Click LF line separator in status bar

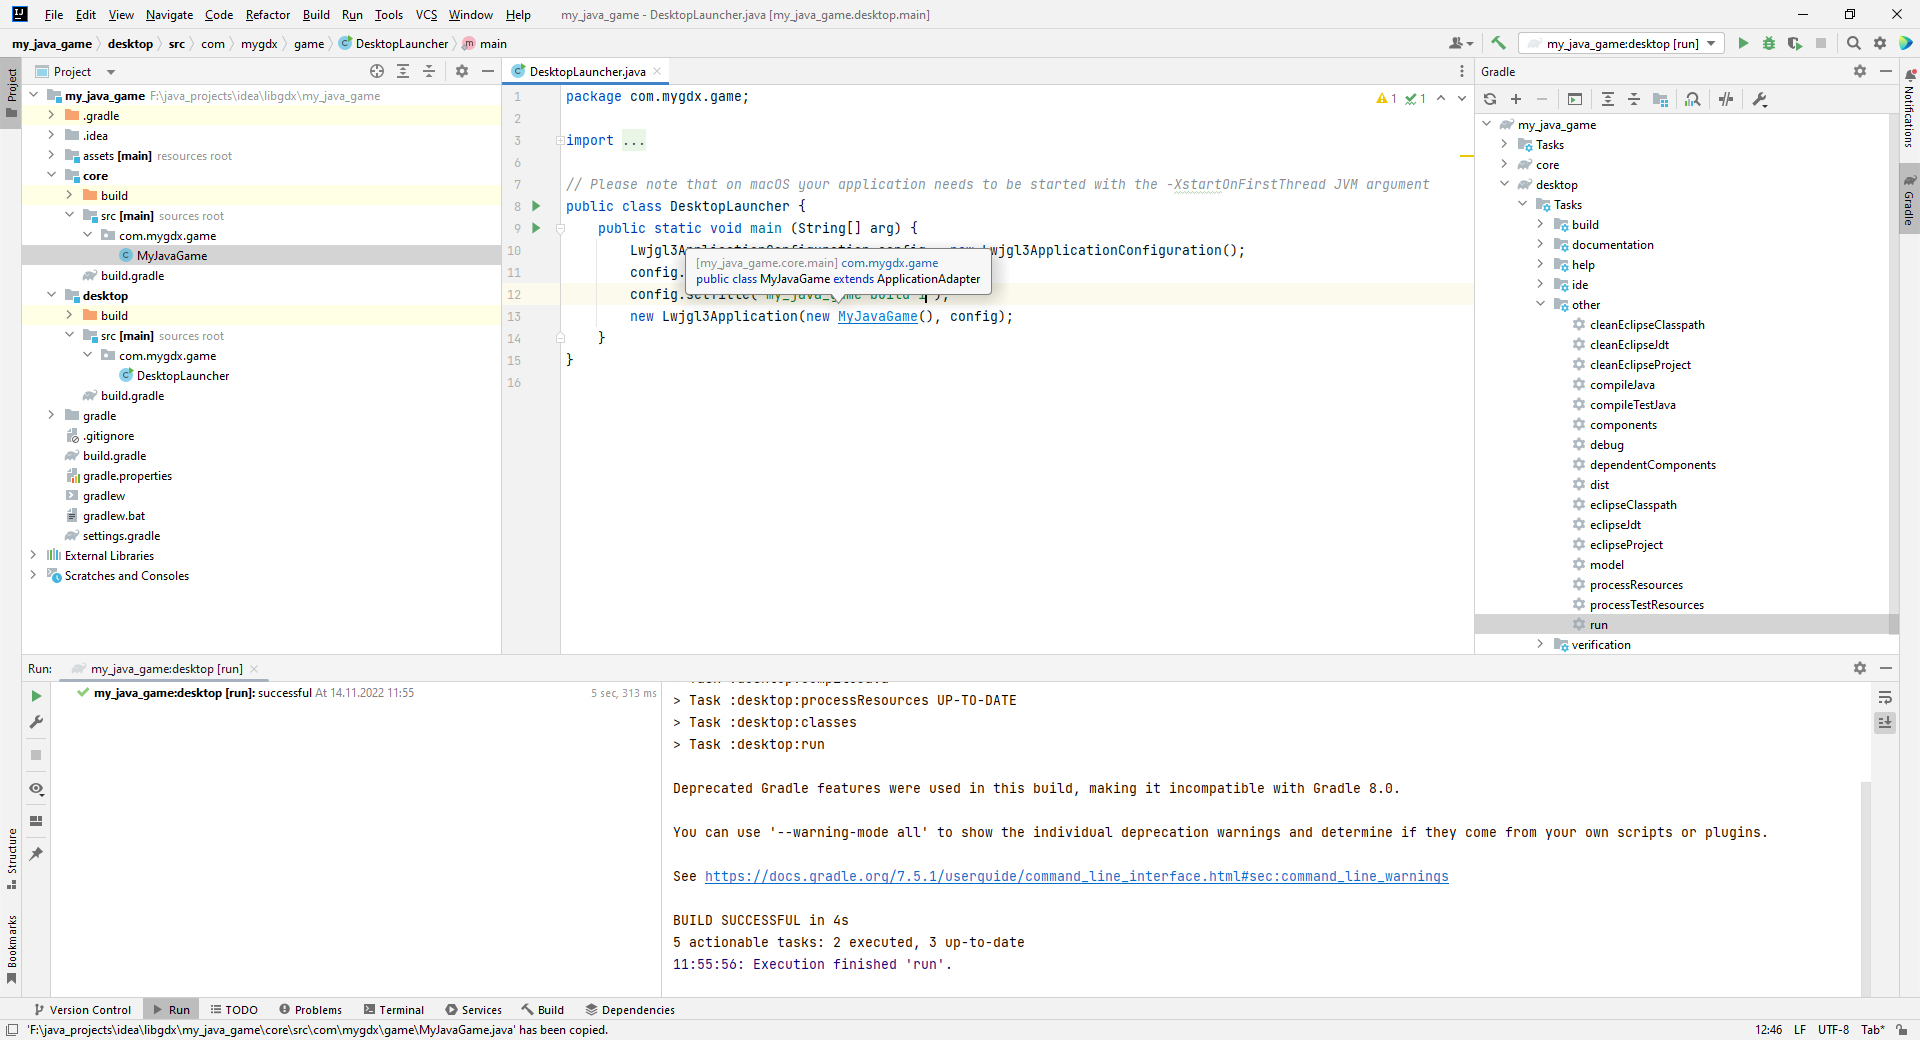pyautogui.click(x=1799, y=1030)
